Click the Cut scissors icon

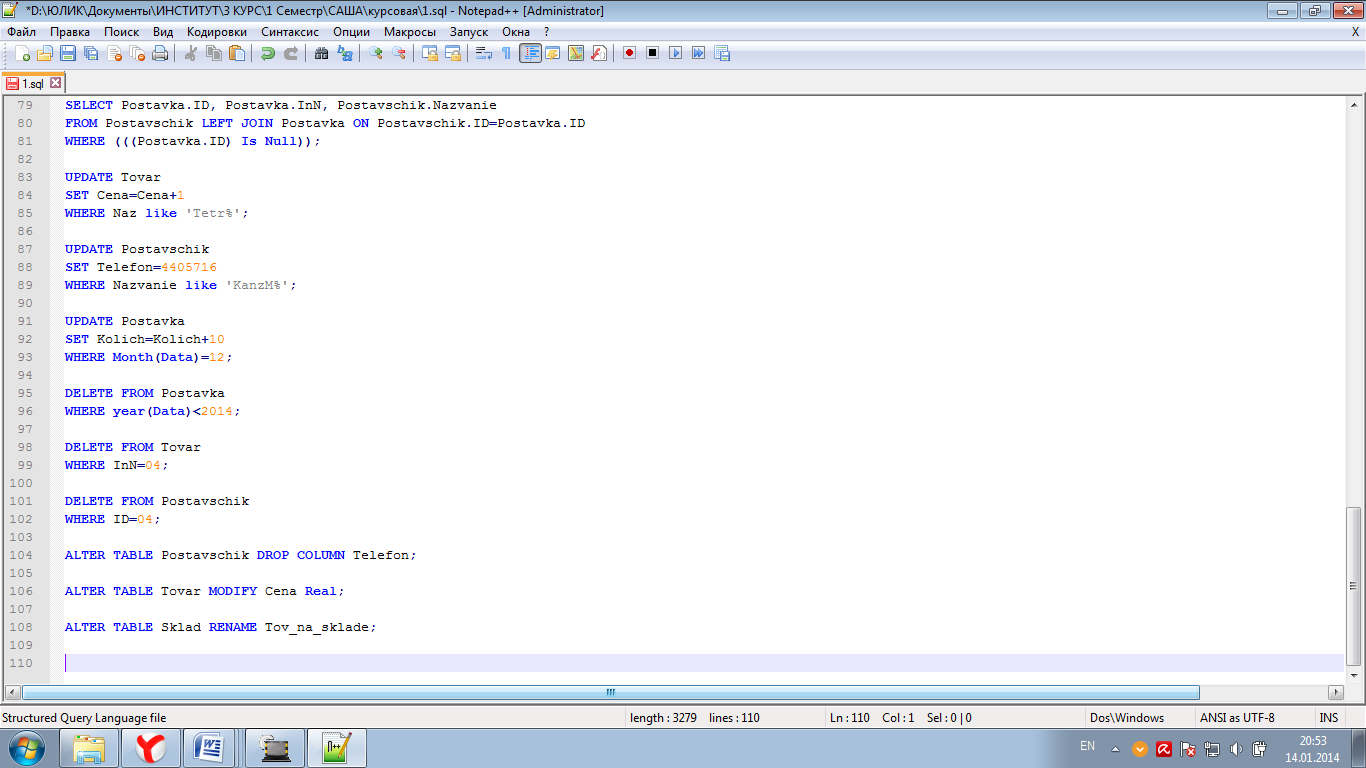coord(190,53)
